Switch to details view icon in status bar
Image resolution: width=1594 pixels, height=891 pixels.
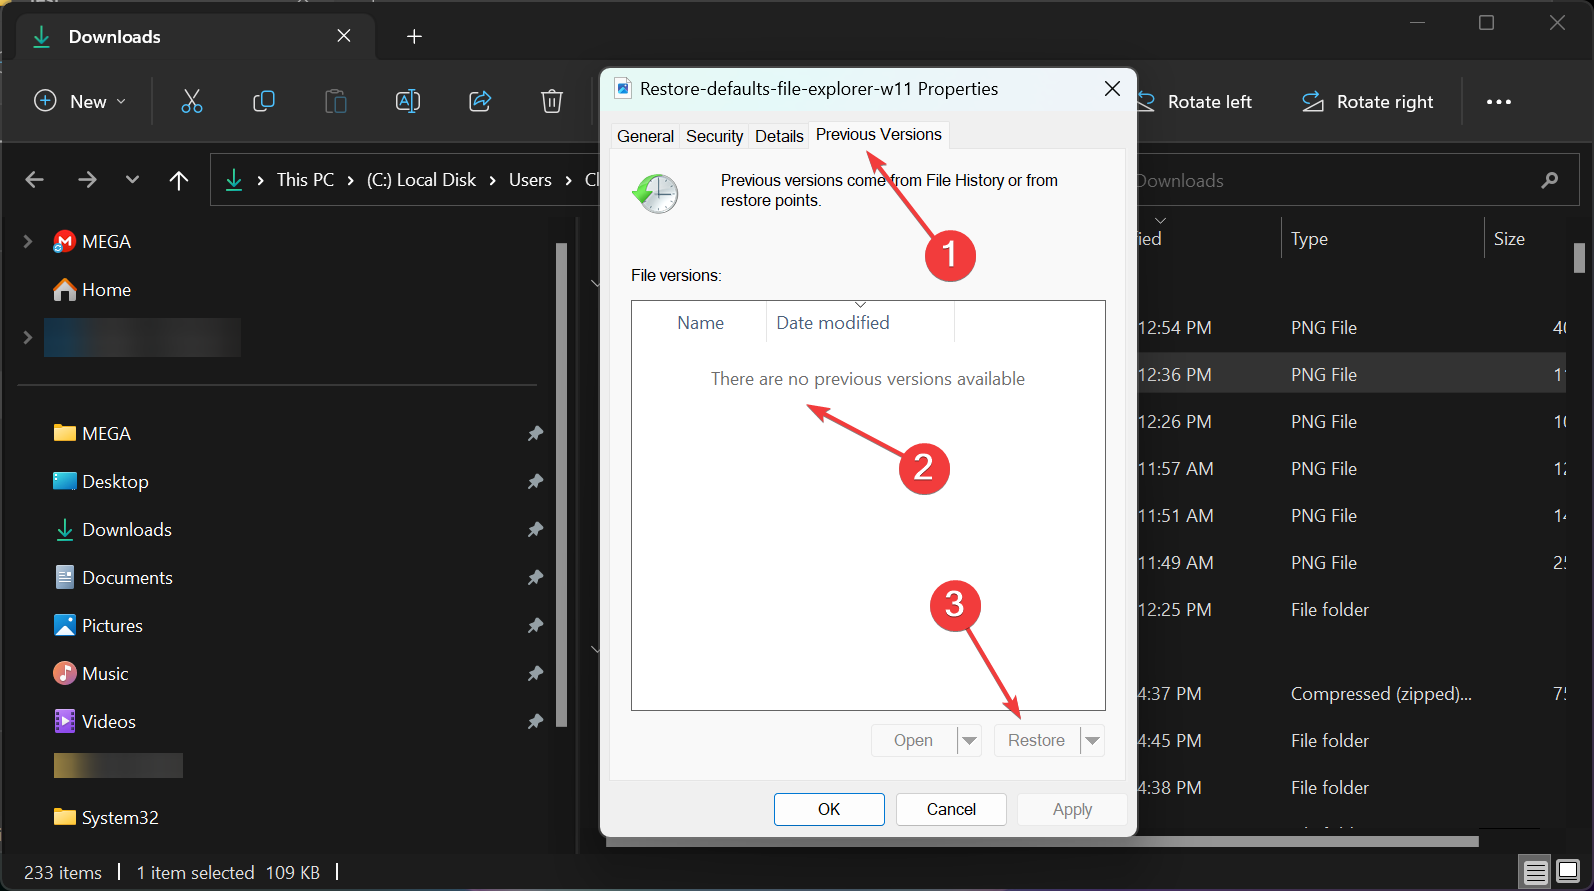1536,872
